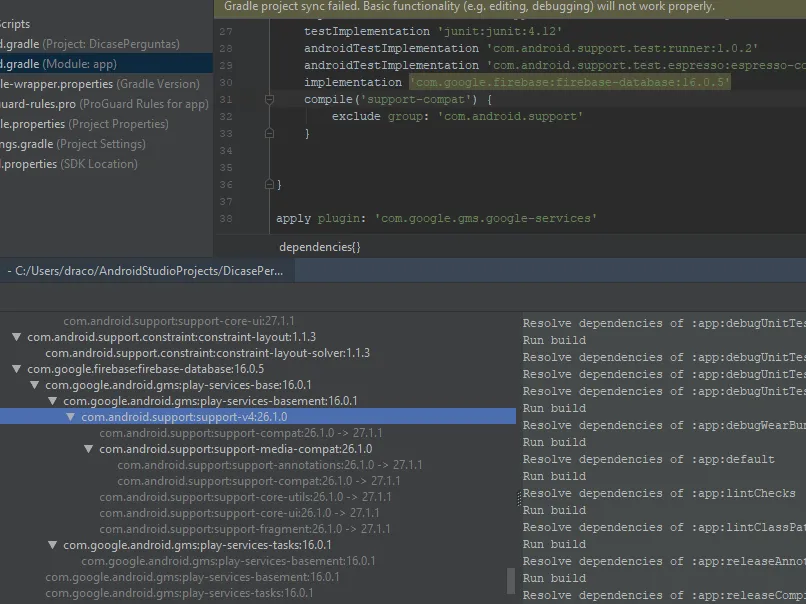Select play-services-tasks:16.0.1 bottom row
The image size is (806, 604).
[x=179, y=593]
